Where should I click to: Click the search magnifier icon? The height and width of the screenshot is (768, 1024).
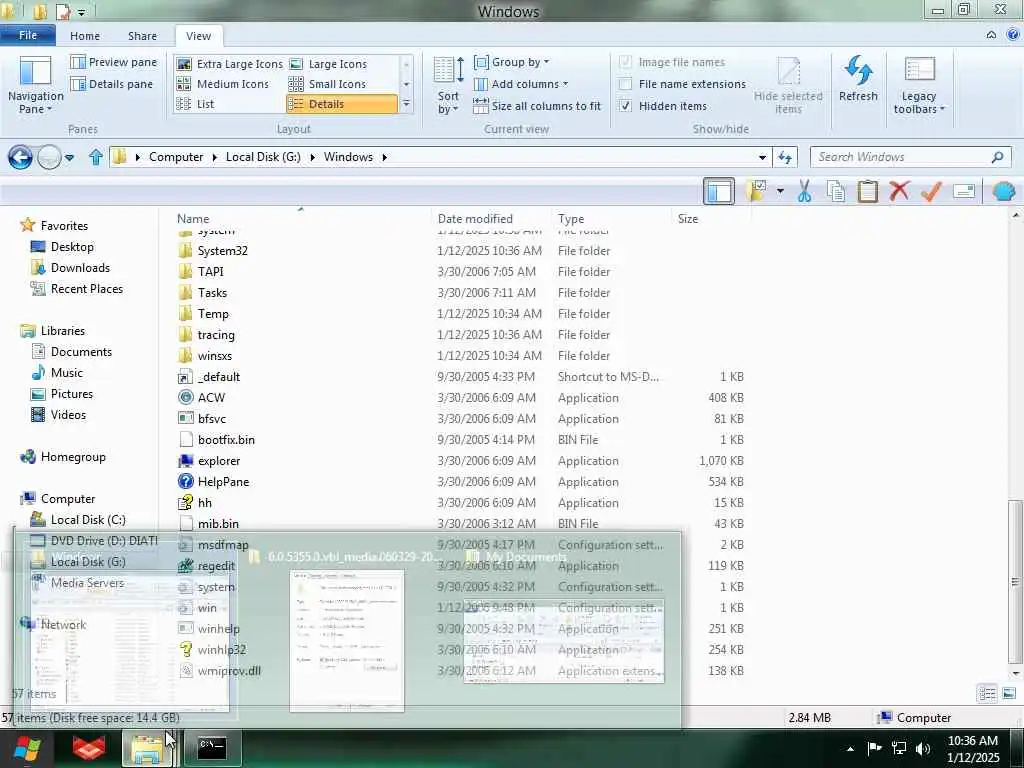point(997,157)
